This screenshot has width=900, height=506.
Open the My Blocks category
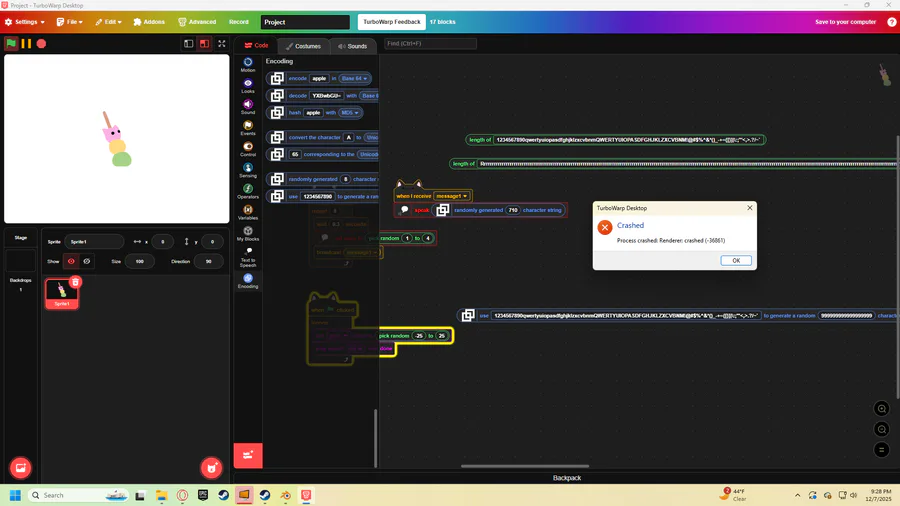point(248,233)
